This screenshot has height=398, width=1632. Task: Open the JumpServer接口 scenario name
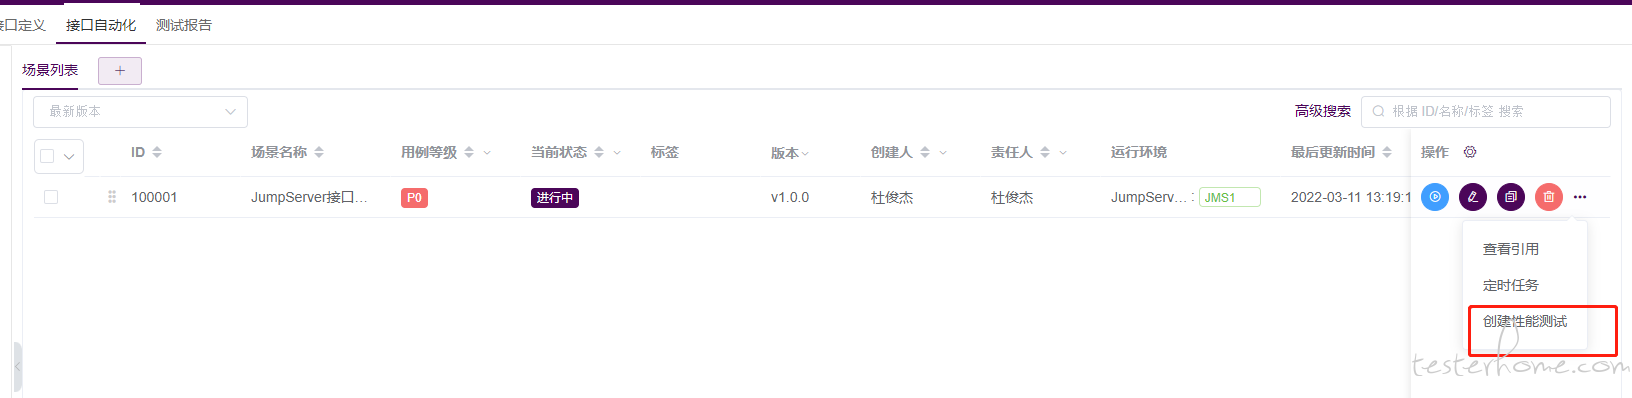tap(309, 197)
